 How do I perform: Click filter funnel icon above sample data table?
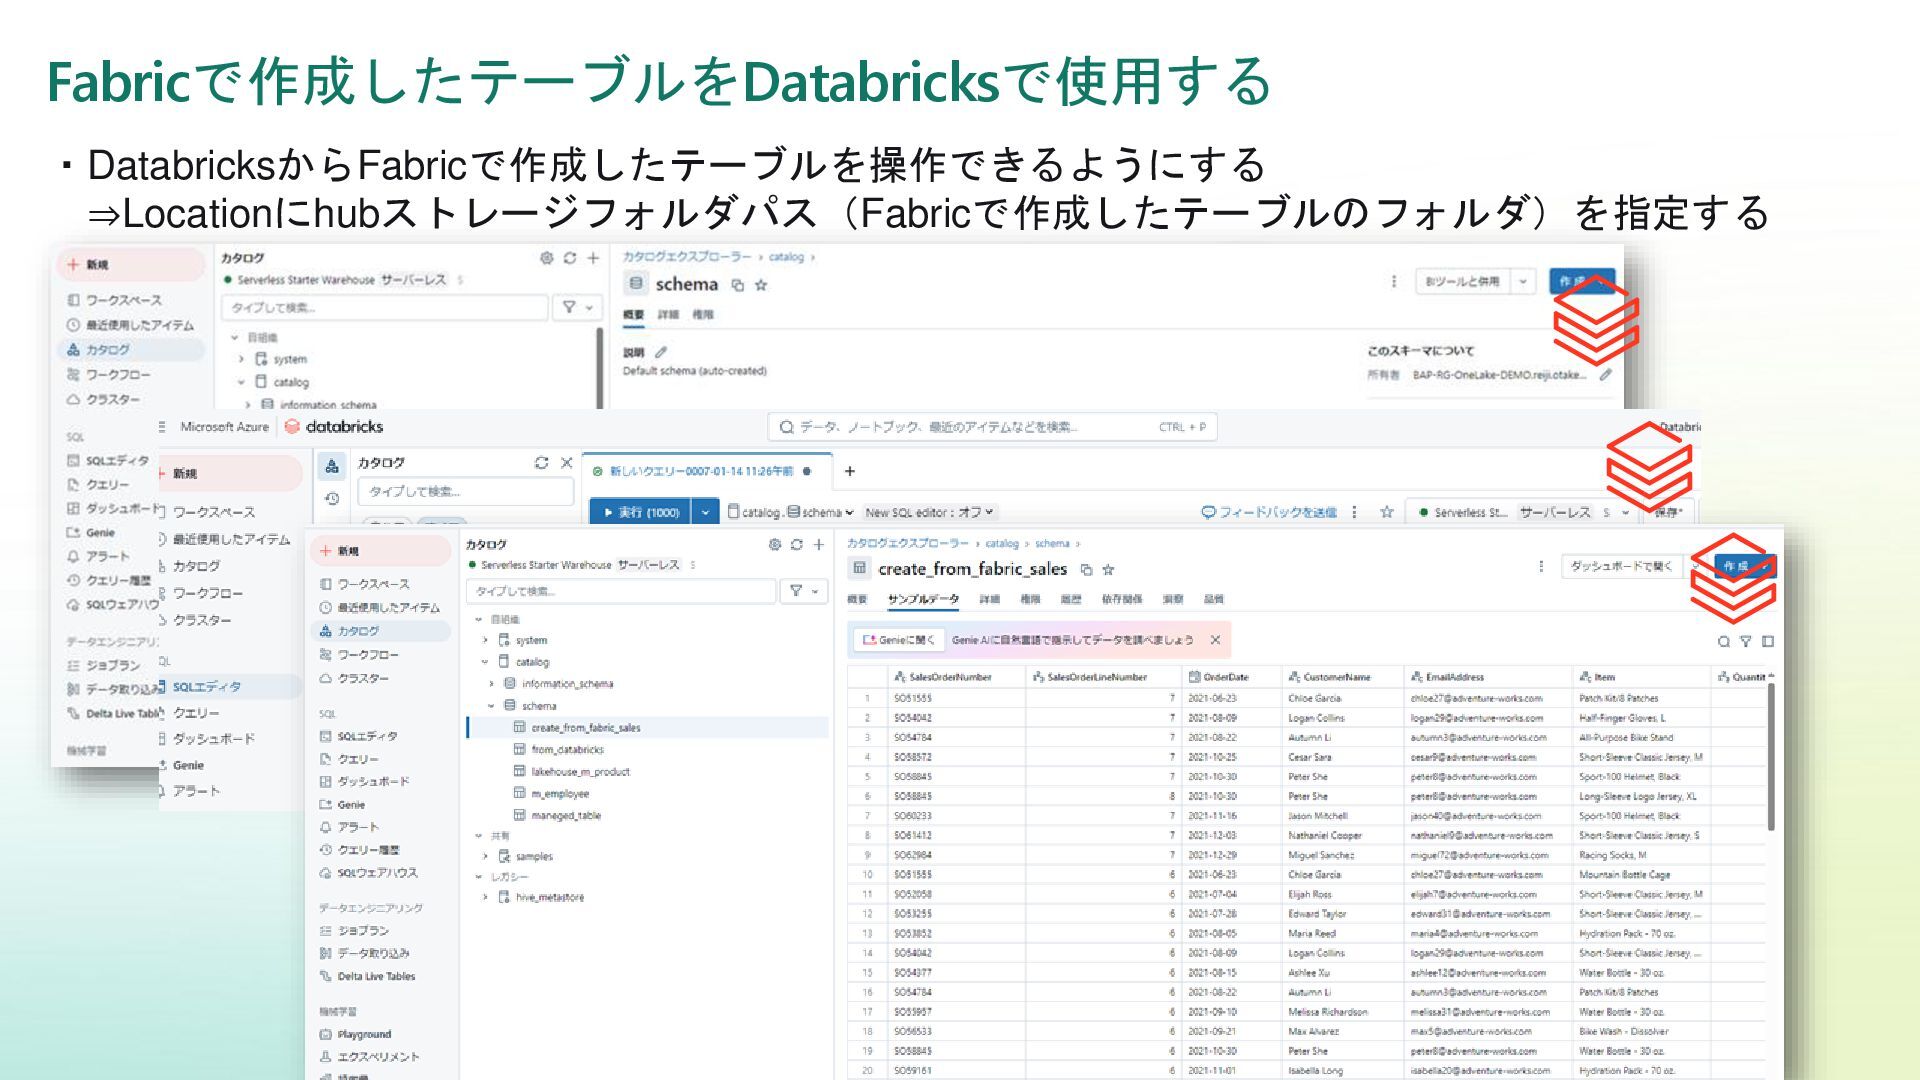point(1745,641)
